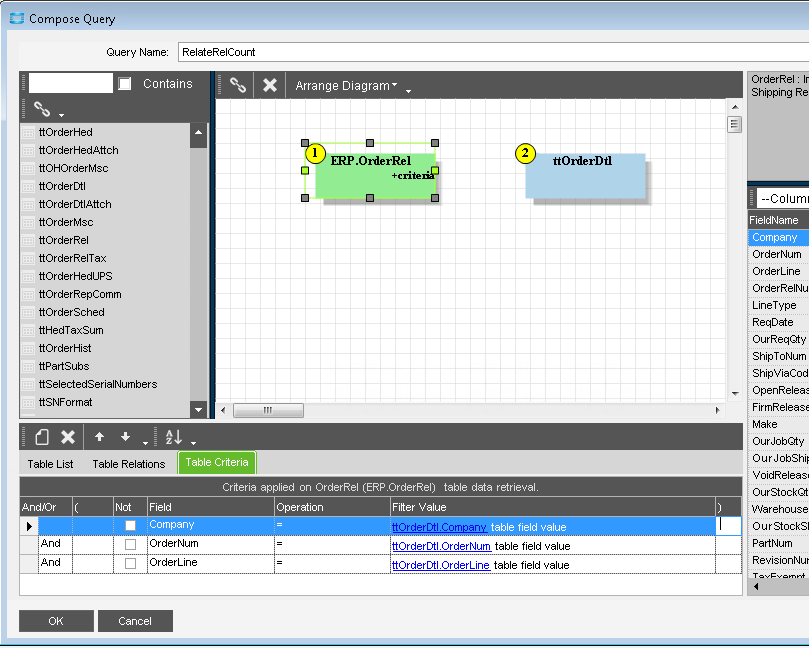Open the Arrange Diagram dropdown
The width and height of the screenshot is (809, 648).
tap(346, 86)
